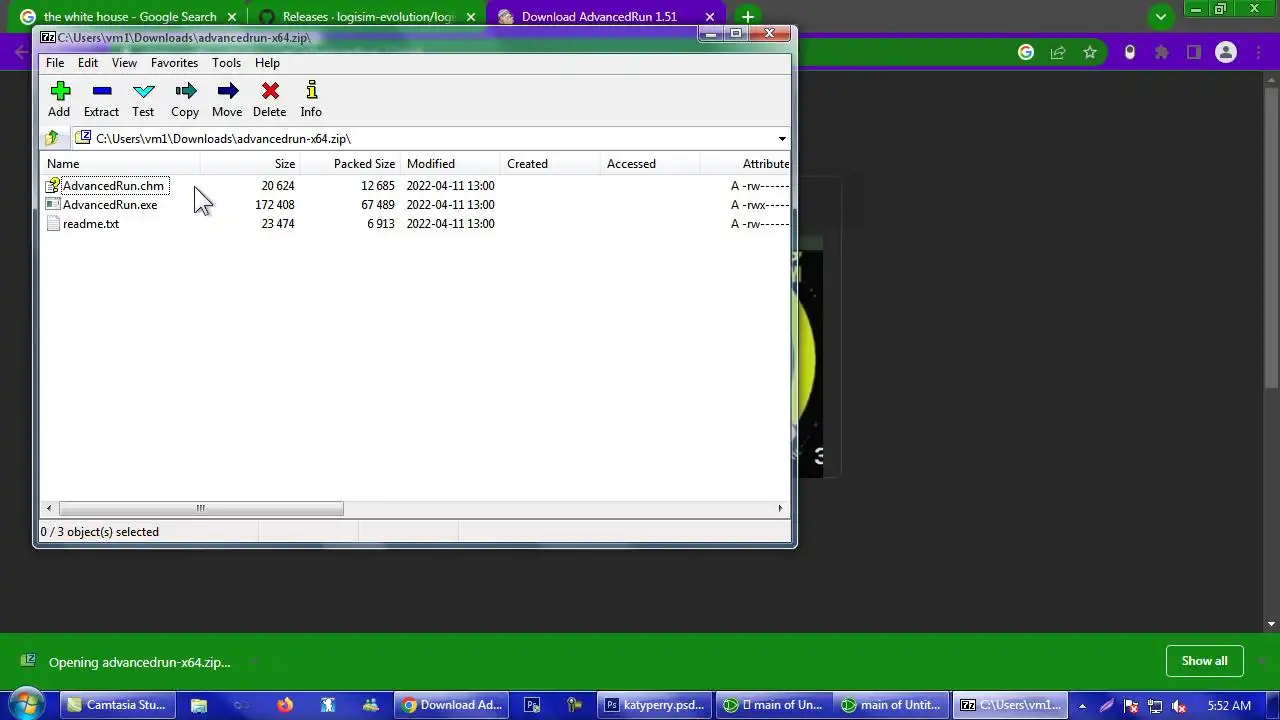Switch to Download AdvancedRun Chrome taskbar button
Image resolution: width=1280 pixels, height=720 pixels.
tap(452, 705)
